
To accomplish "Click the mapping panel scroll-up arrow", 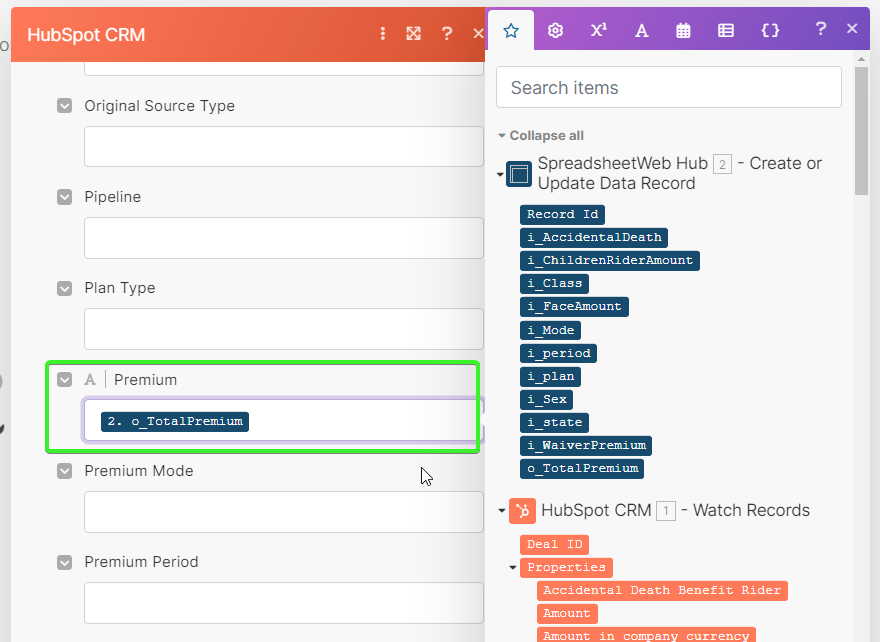I will (861, 59).
